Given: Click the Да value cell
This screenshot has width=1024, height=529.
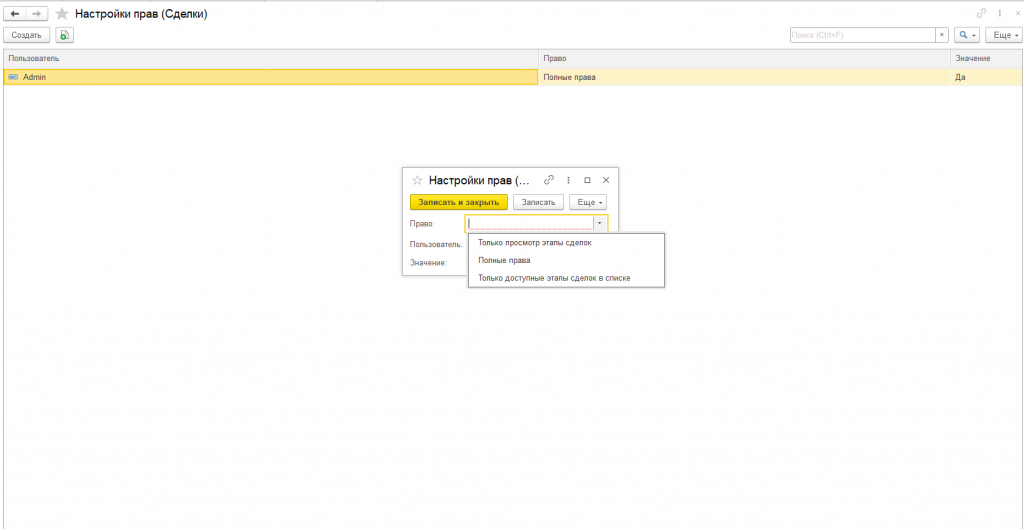Looking at the screenshot, I should click(986, 77).
